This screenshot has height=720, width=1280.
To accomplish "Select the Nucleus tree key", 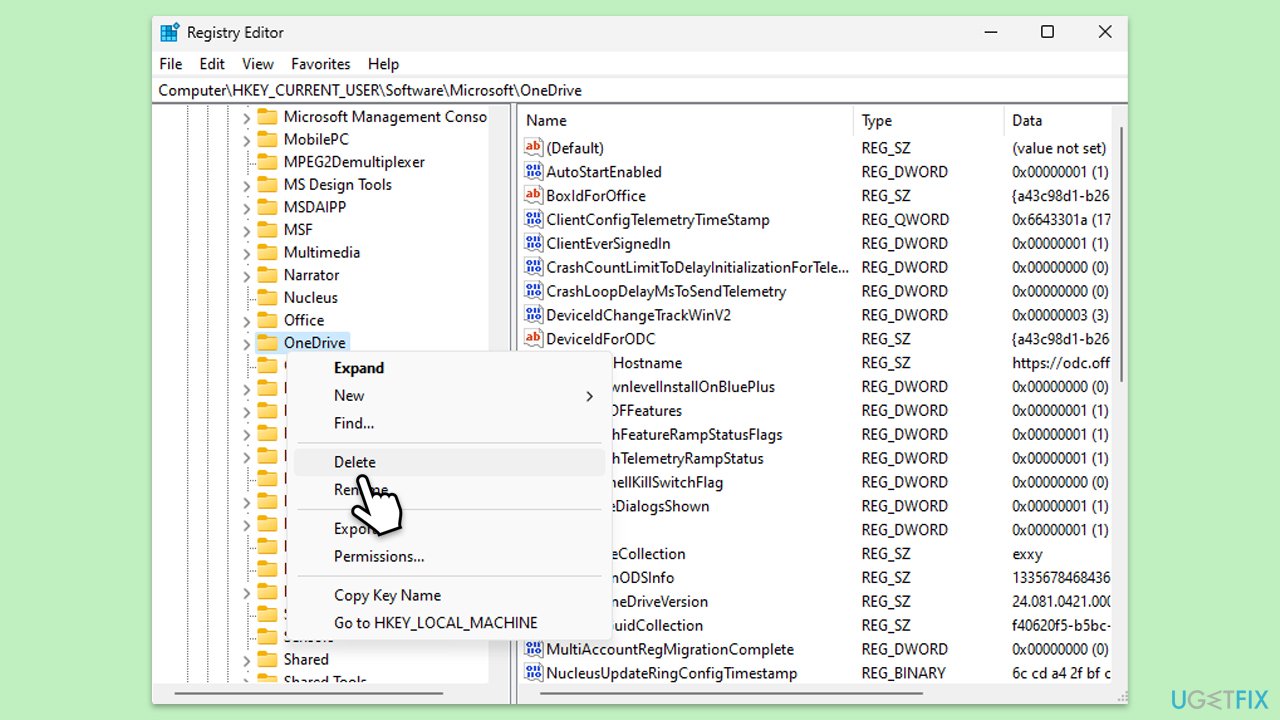I will tap(311, 297).
